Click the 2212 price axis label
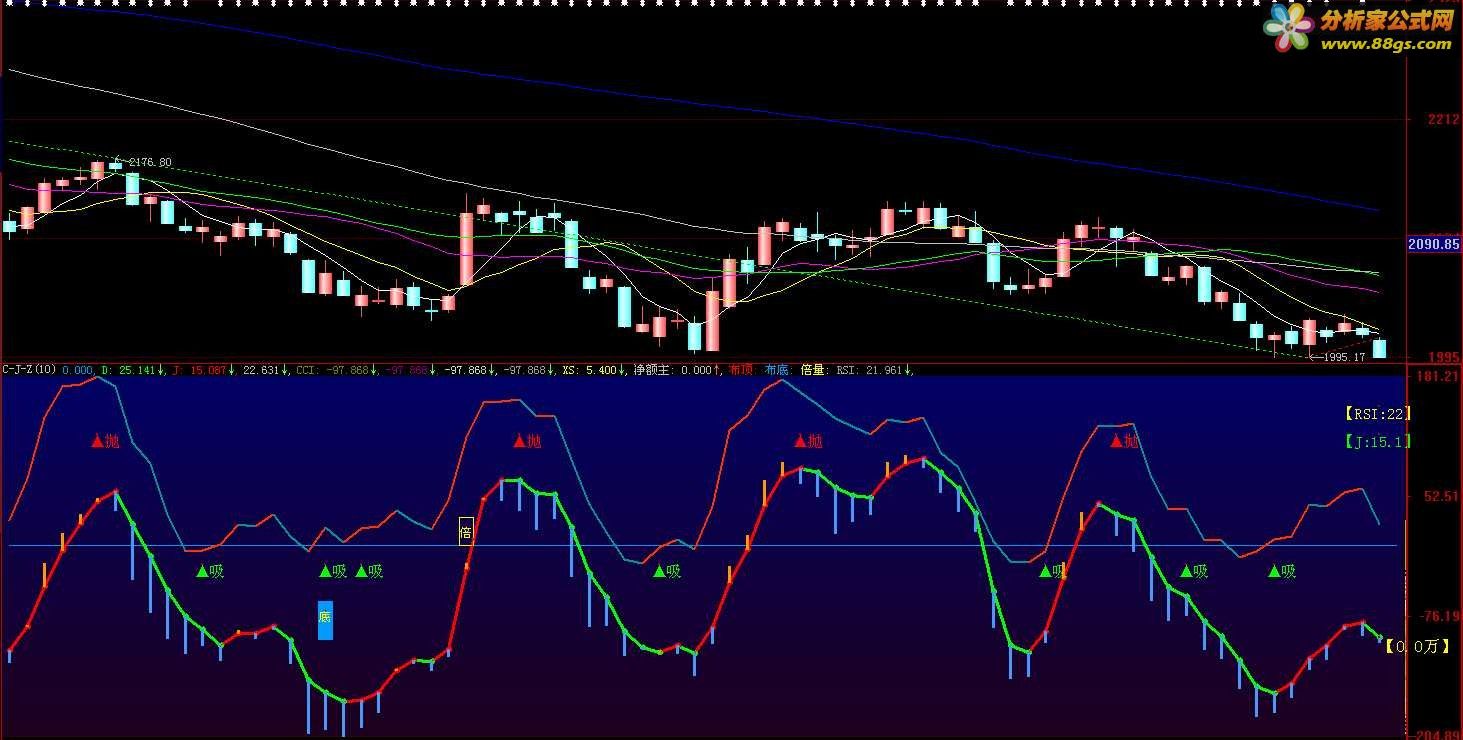This screenshot has width=1463, height=740. point(1444,120)
